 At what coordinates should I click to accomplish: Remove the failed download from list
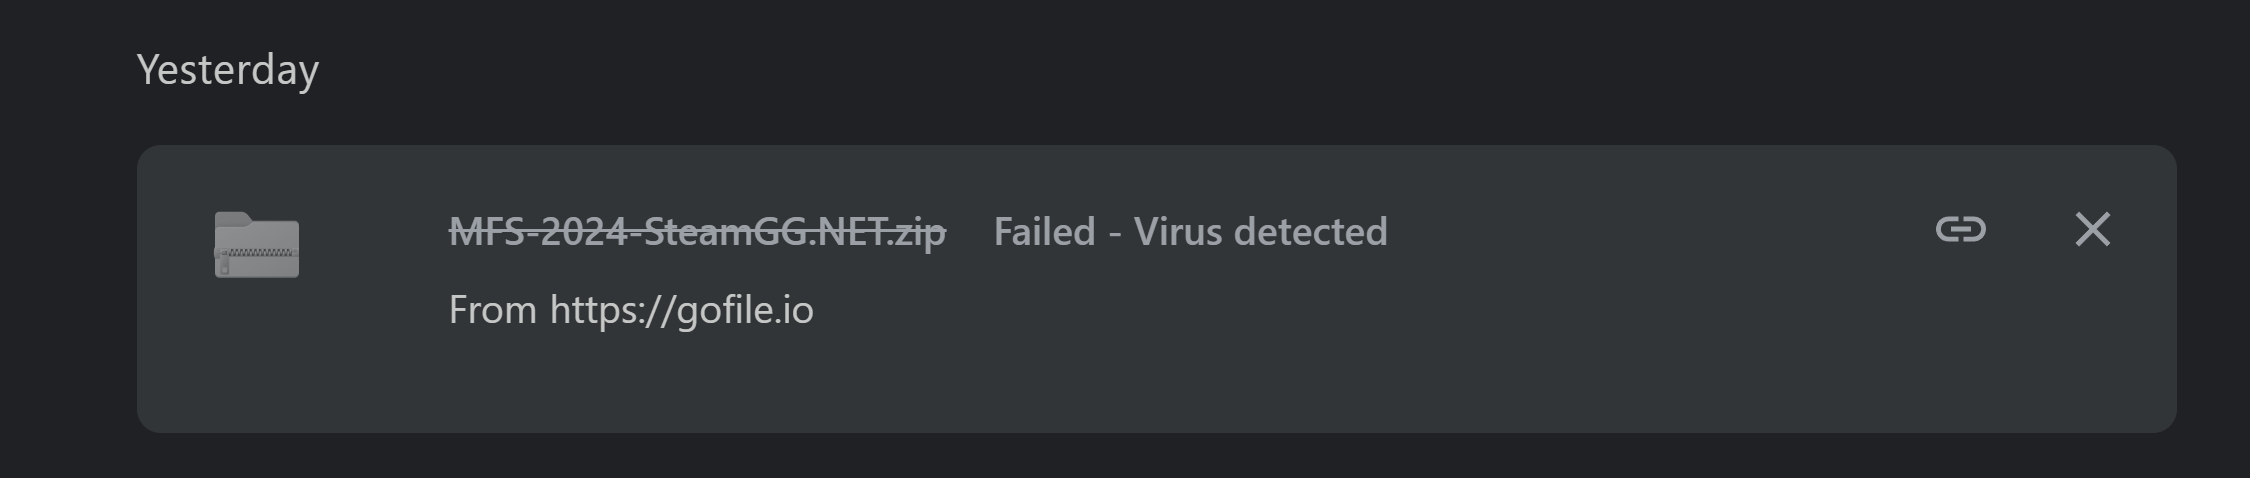point(2092,230)
